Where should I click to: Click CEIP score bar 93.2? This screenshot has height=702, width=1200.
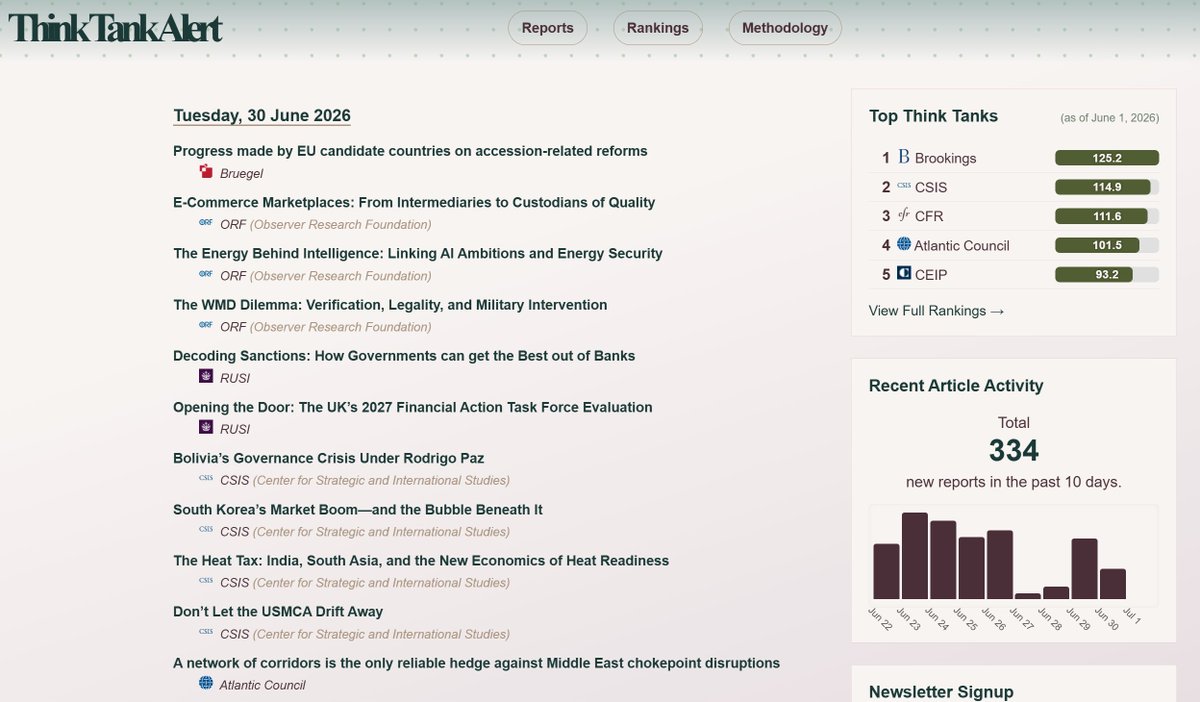pos(1107,274)
